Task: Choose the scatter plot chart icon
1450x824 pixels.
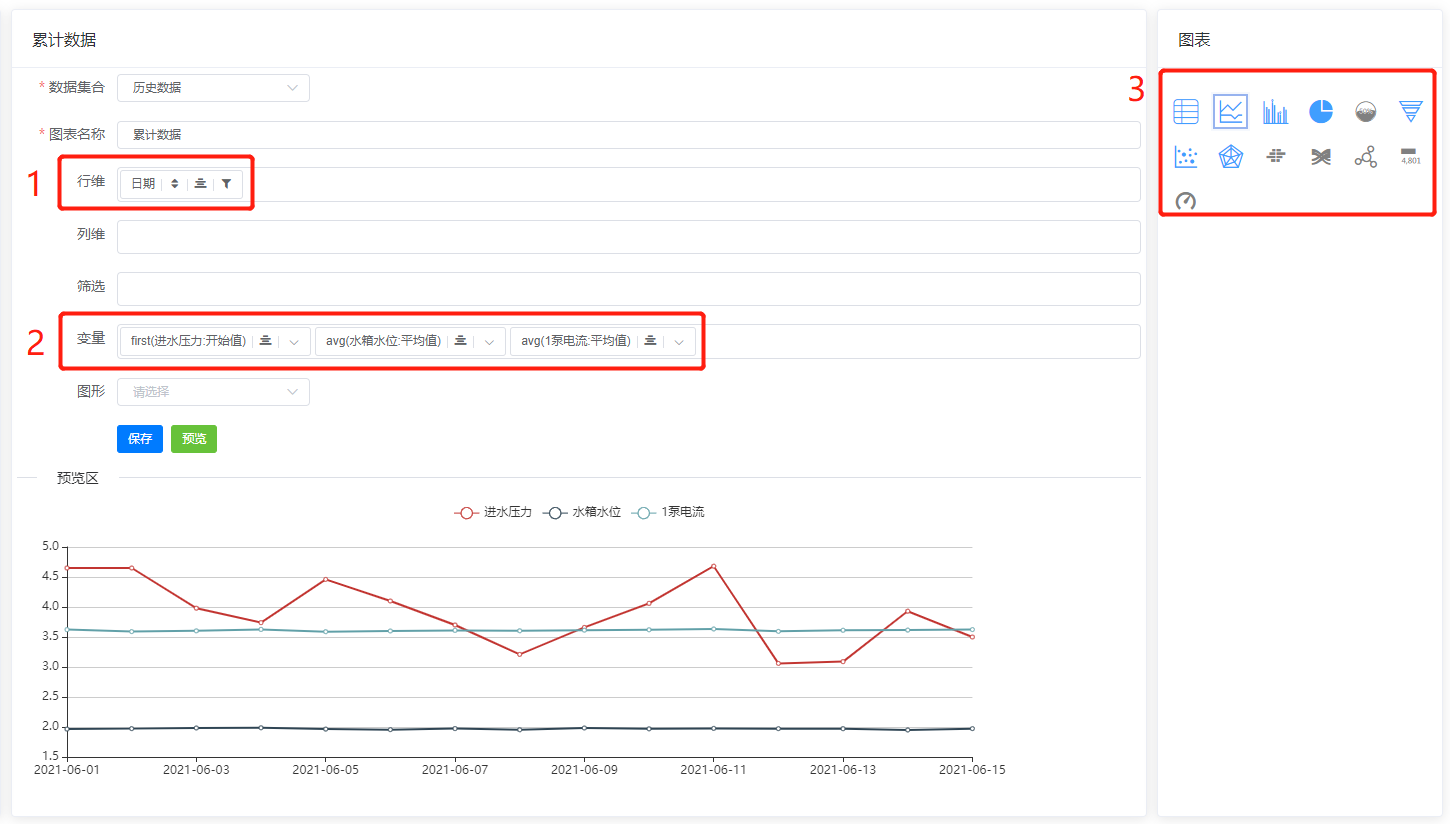Action: (x=1185, y=157)
